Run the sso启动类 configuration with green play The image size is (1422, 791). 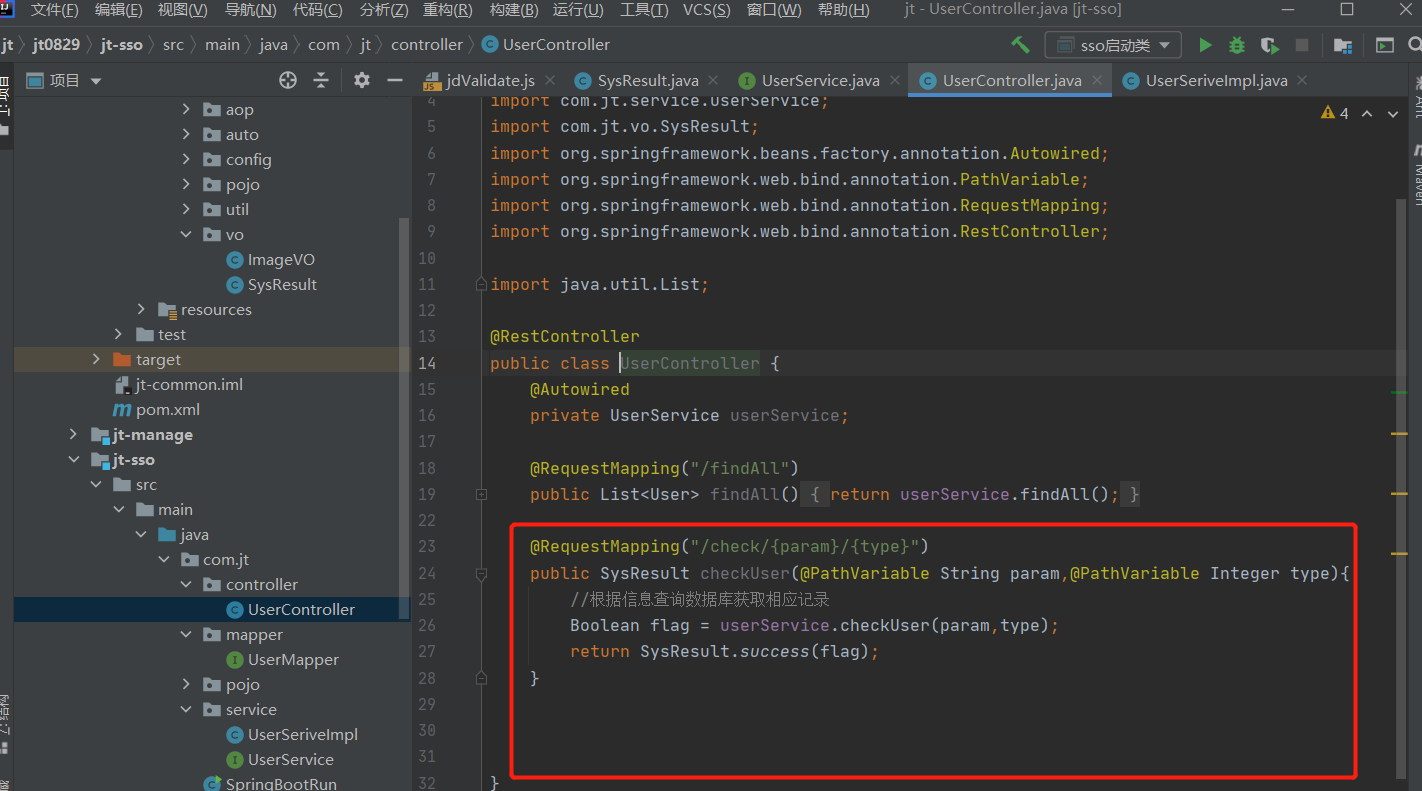pos(1205,45)
